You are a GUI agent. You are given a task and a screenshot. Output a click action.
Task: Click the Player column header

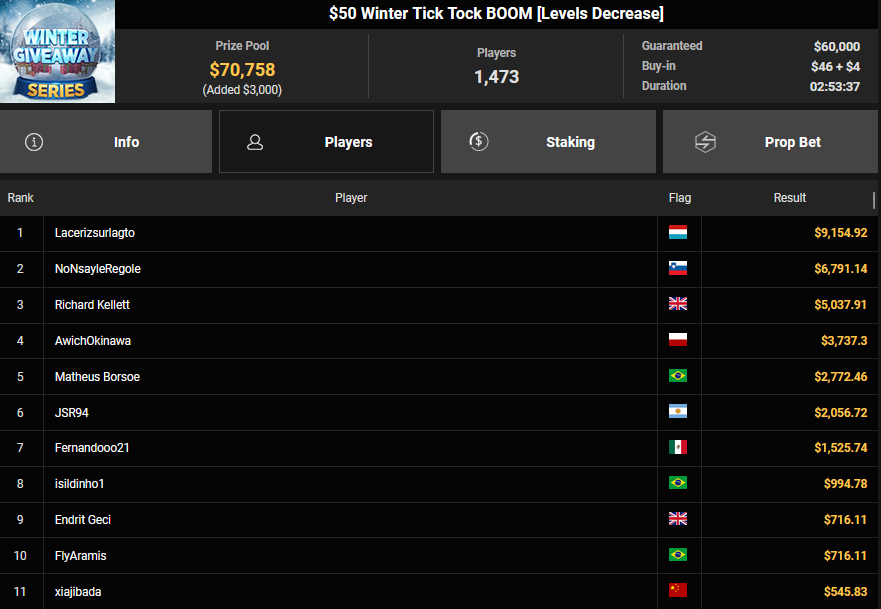coord(351,198)
